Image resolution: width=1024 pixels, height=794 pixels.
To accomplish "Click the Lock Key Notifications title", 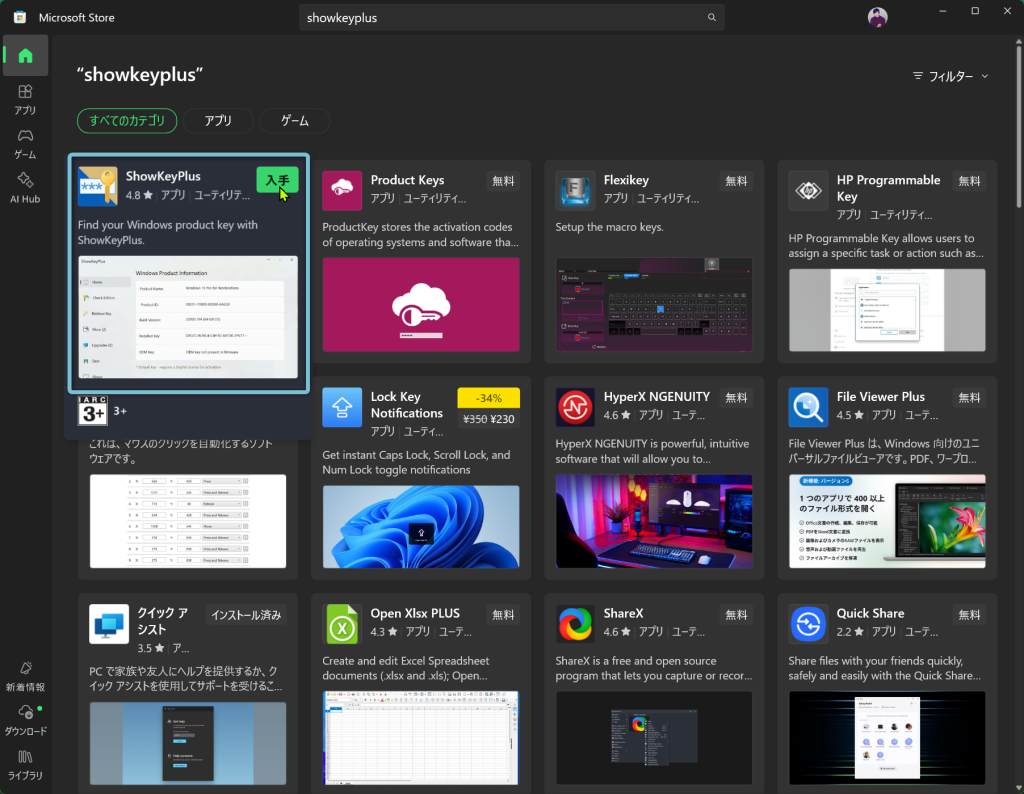I will click(407, 405).
